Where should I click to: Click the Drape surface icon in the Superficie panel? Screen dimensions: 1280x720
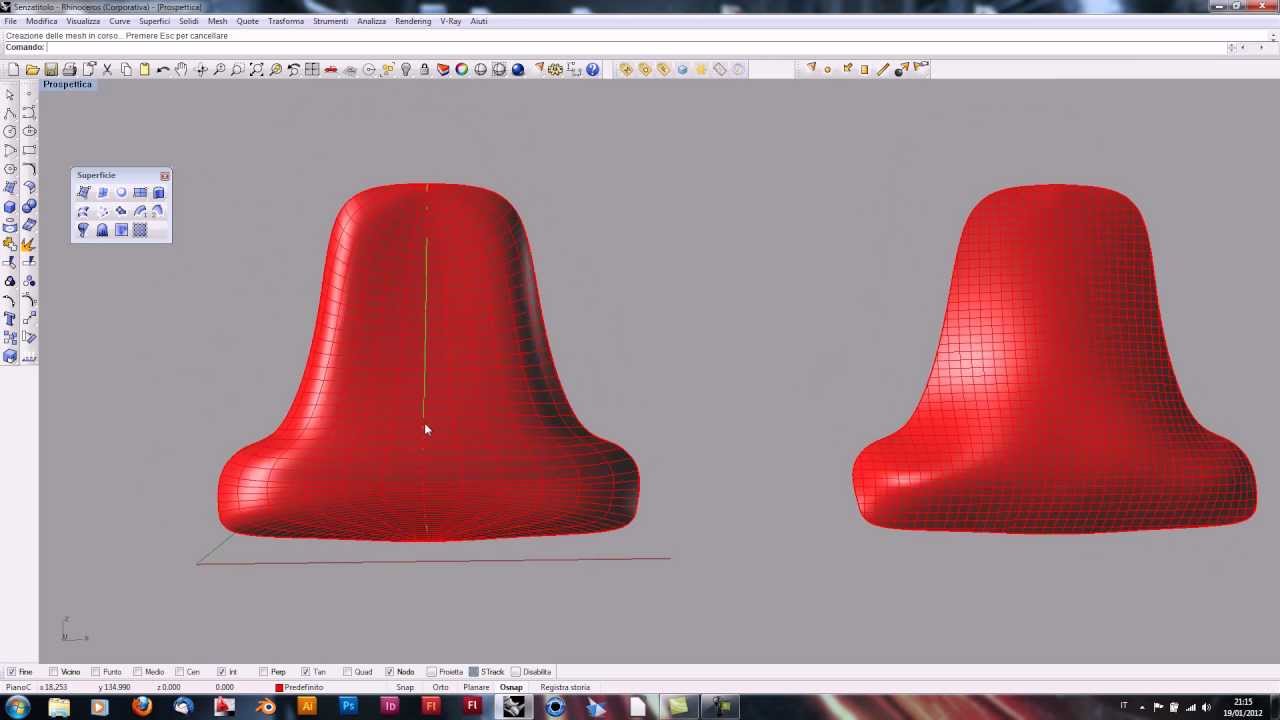point(102,230)
